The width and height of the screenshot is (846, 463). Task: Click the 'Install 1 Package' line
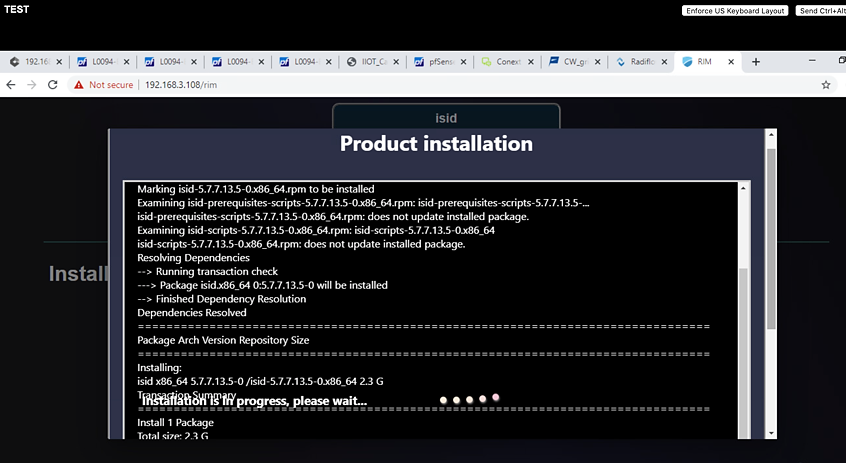click(x=175, y=423)
